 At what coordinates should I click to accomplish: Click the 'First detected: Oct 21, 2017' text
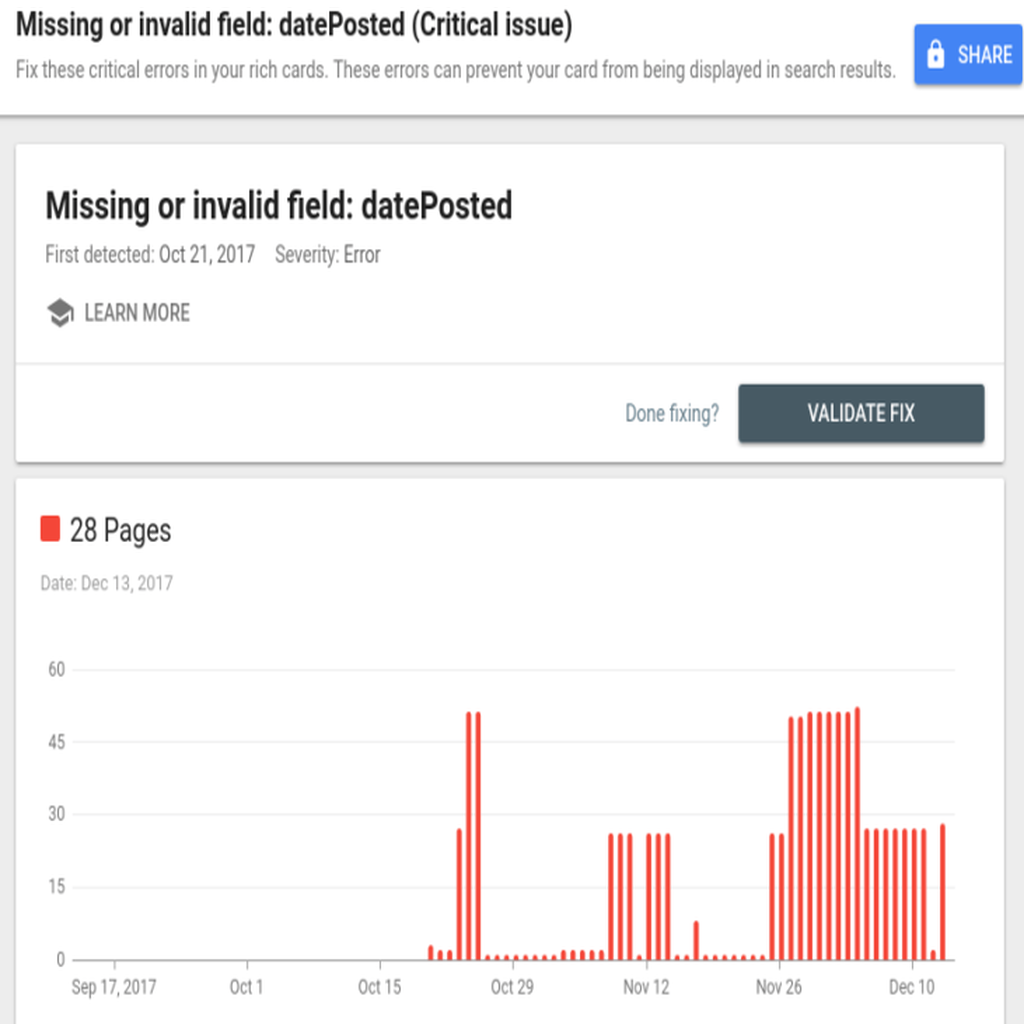pos(150,255)
